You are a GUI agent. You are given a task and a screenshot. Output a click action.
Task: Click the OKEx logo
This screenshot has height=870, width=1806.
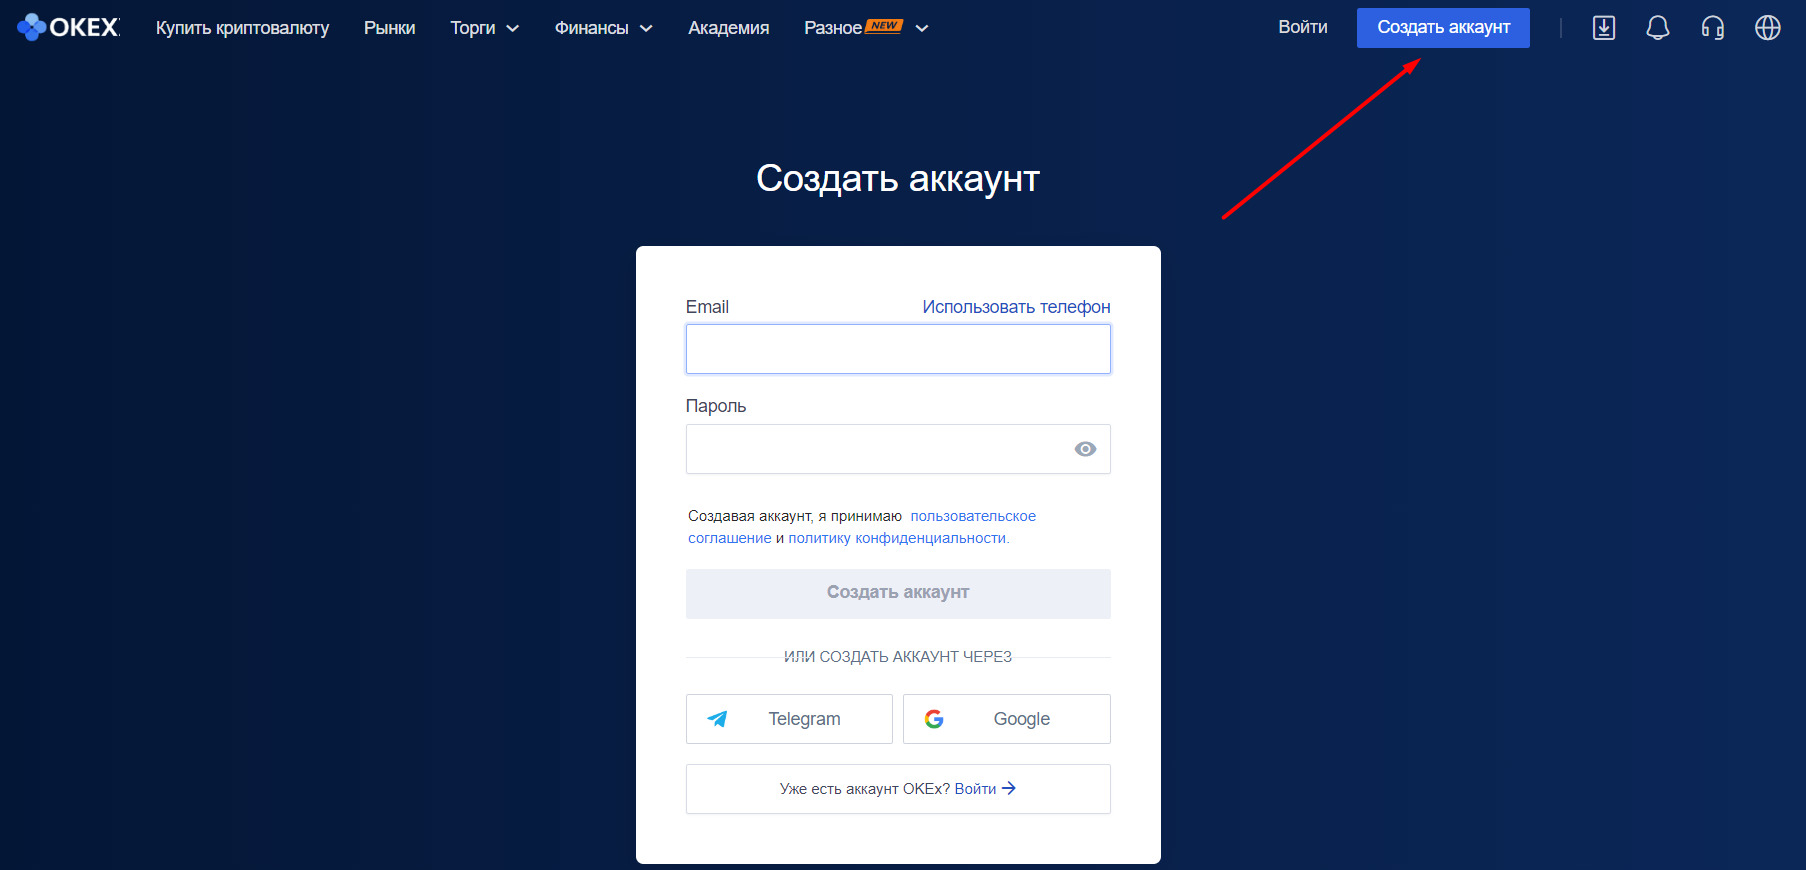[68, 27]
